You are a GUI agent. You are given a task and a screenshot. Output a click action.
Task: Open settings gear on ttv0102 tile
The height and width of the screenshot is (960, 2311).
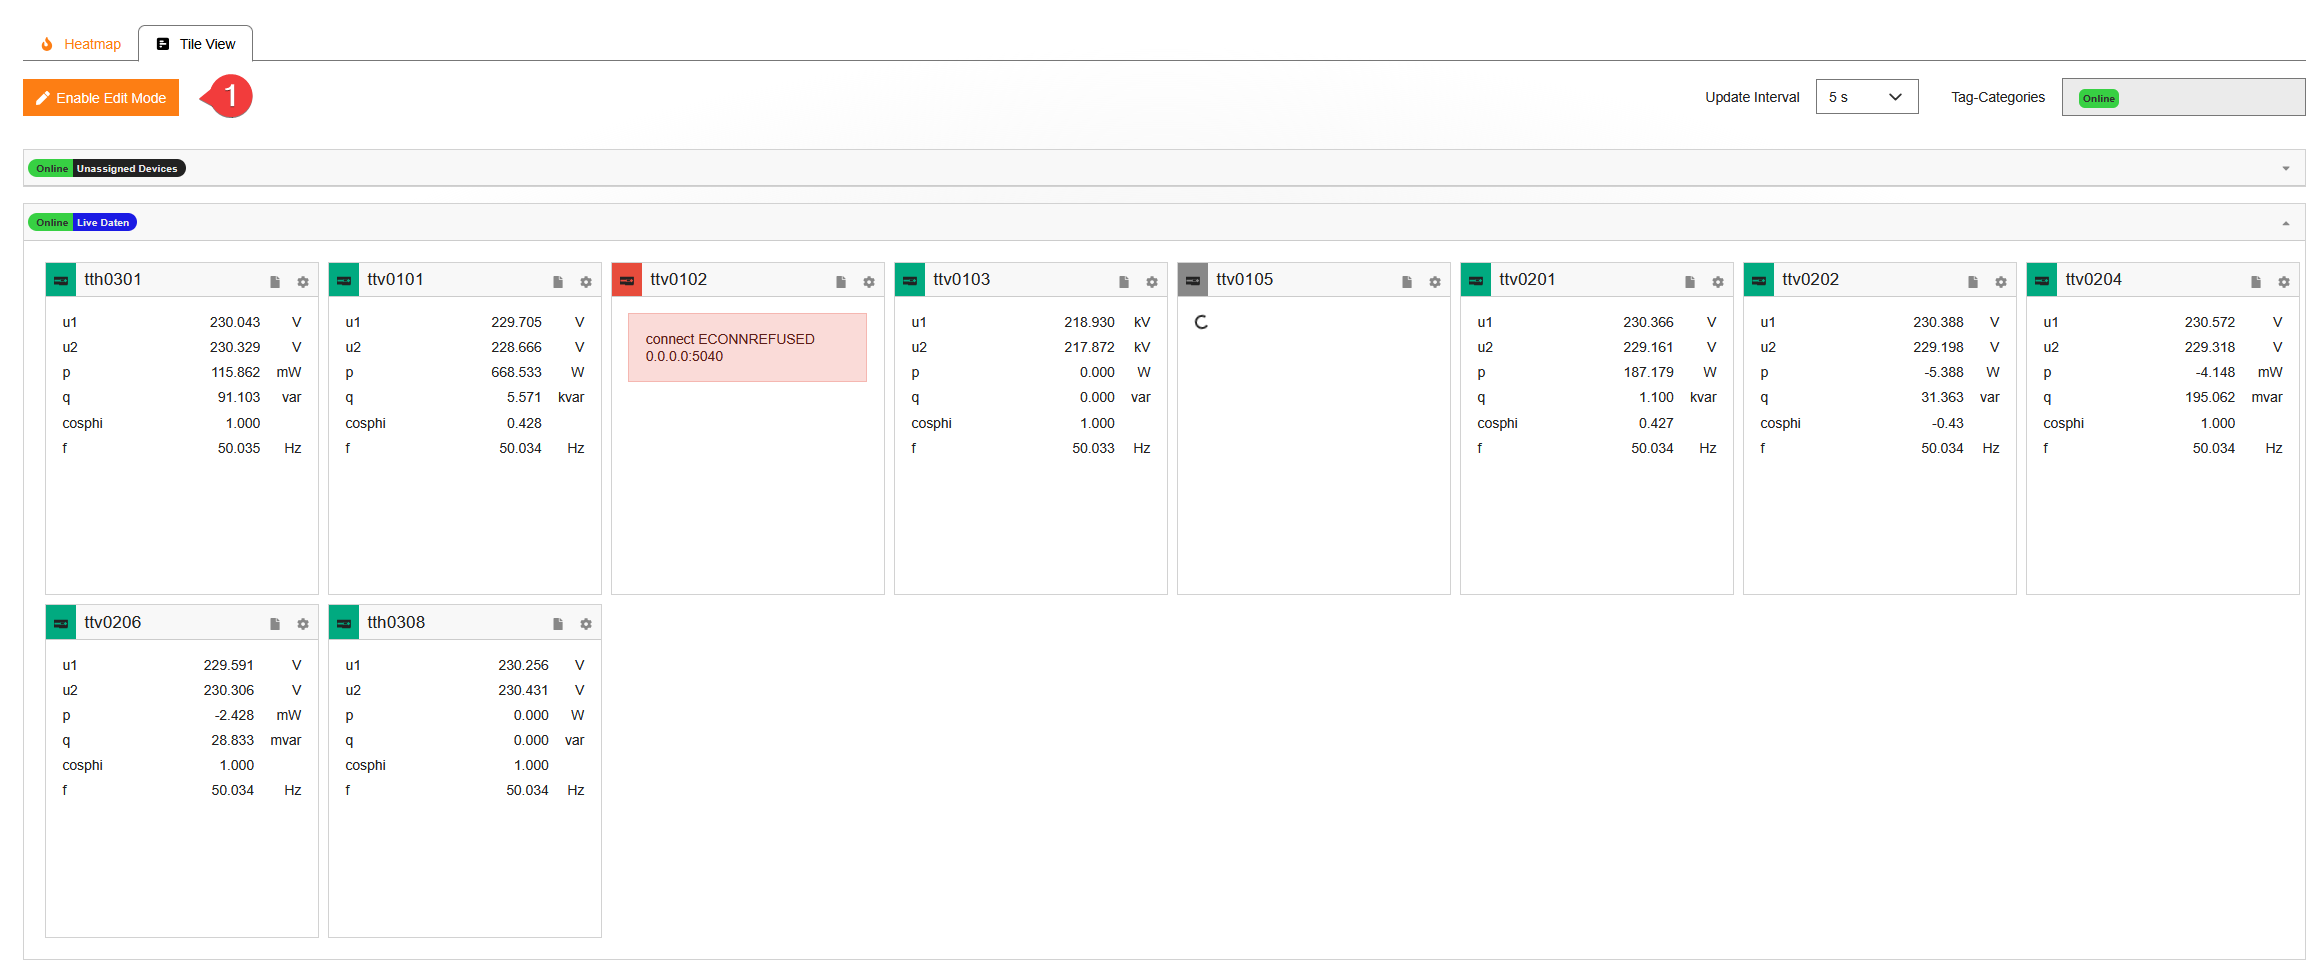pyautogui.click(x=869, y=282)
